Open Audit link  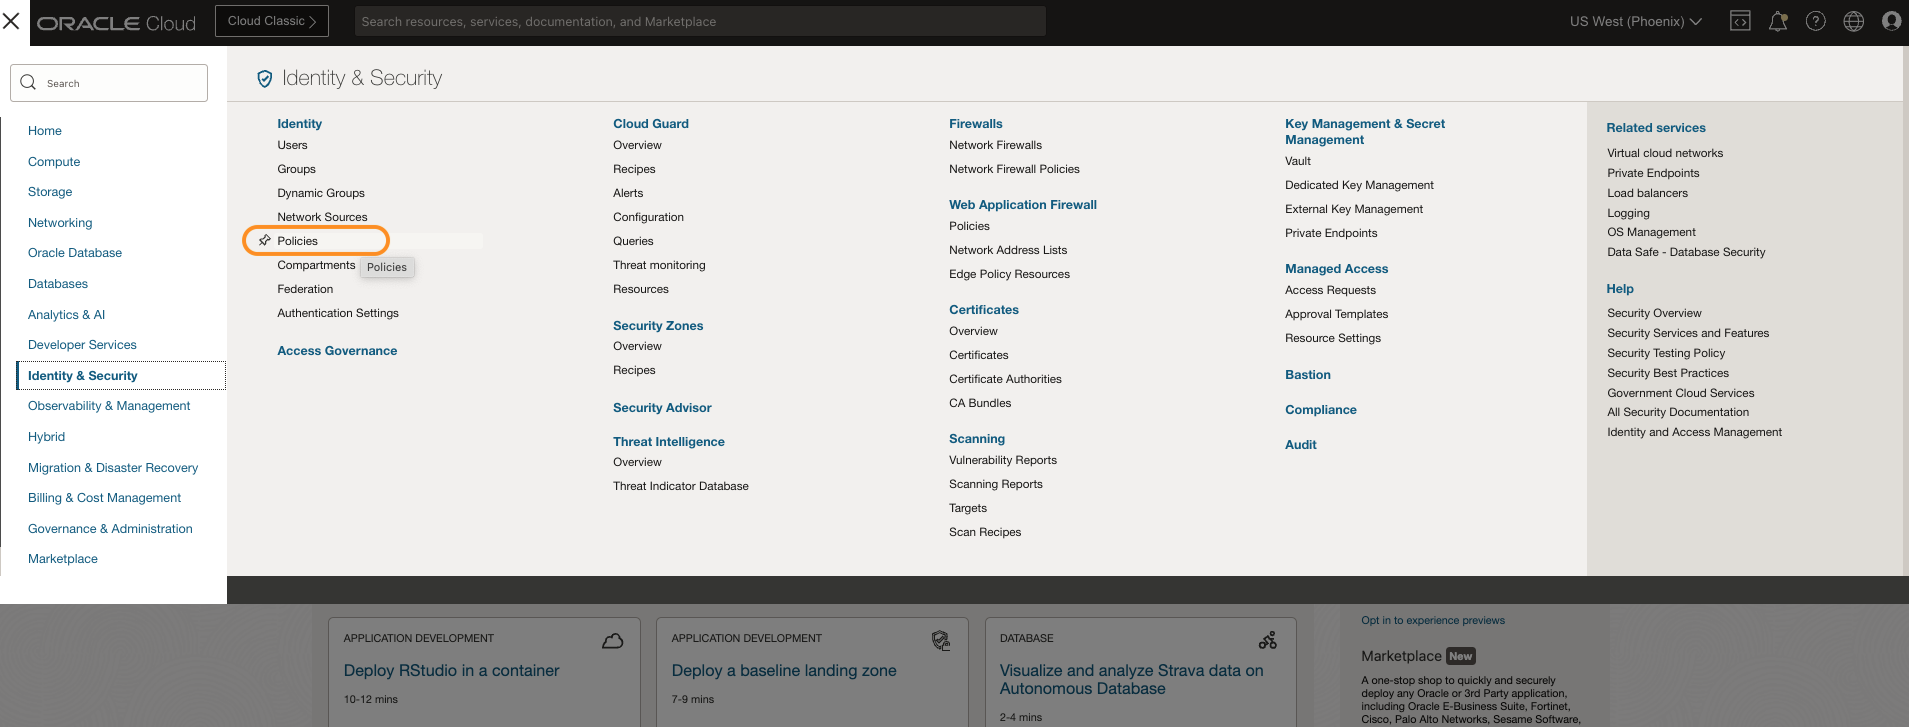click(1301, 445)
